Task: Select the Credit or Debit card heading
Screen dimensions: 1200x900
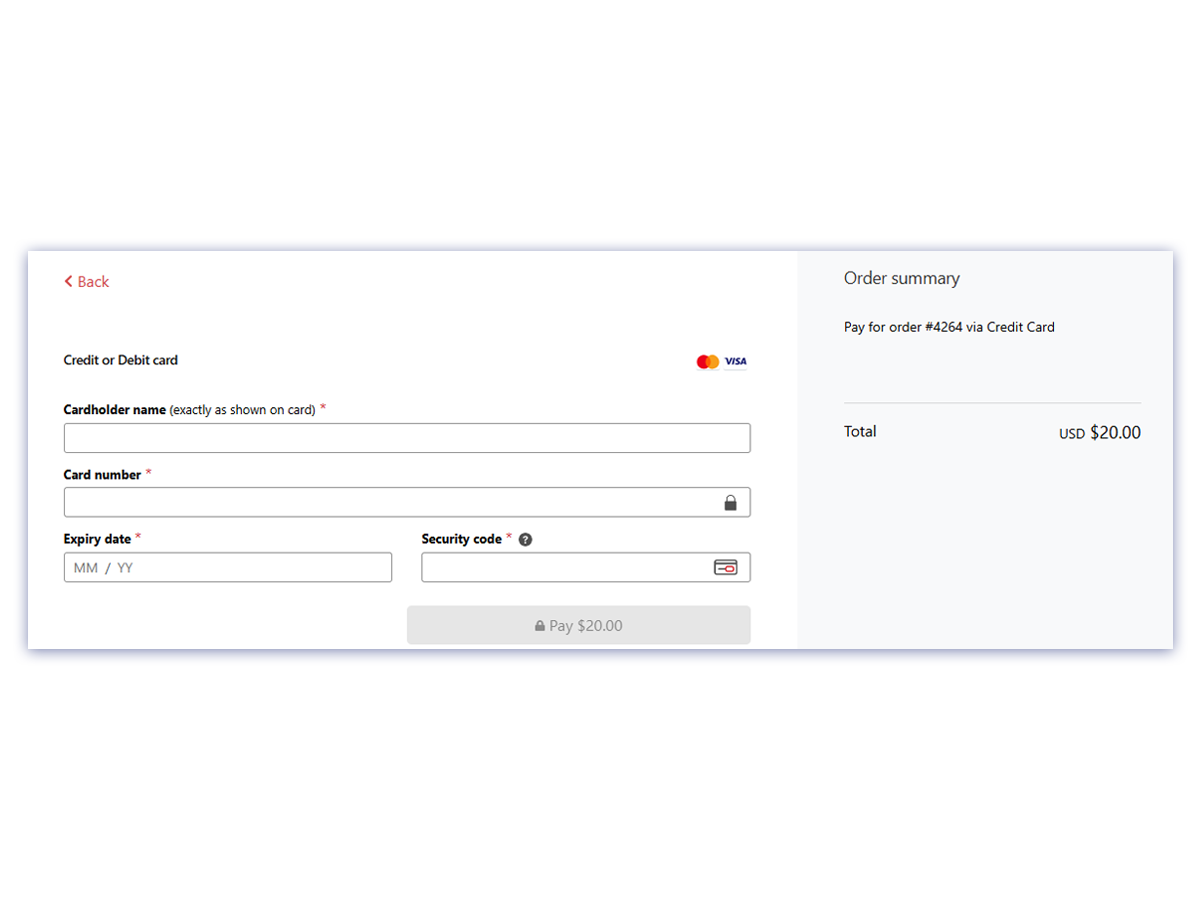Action: 120,360
